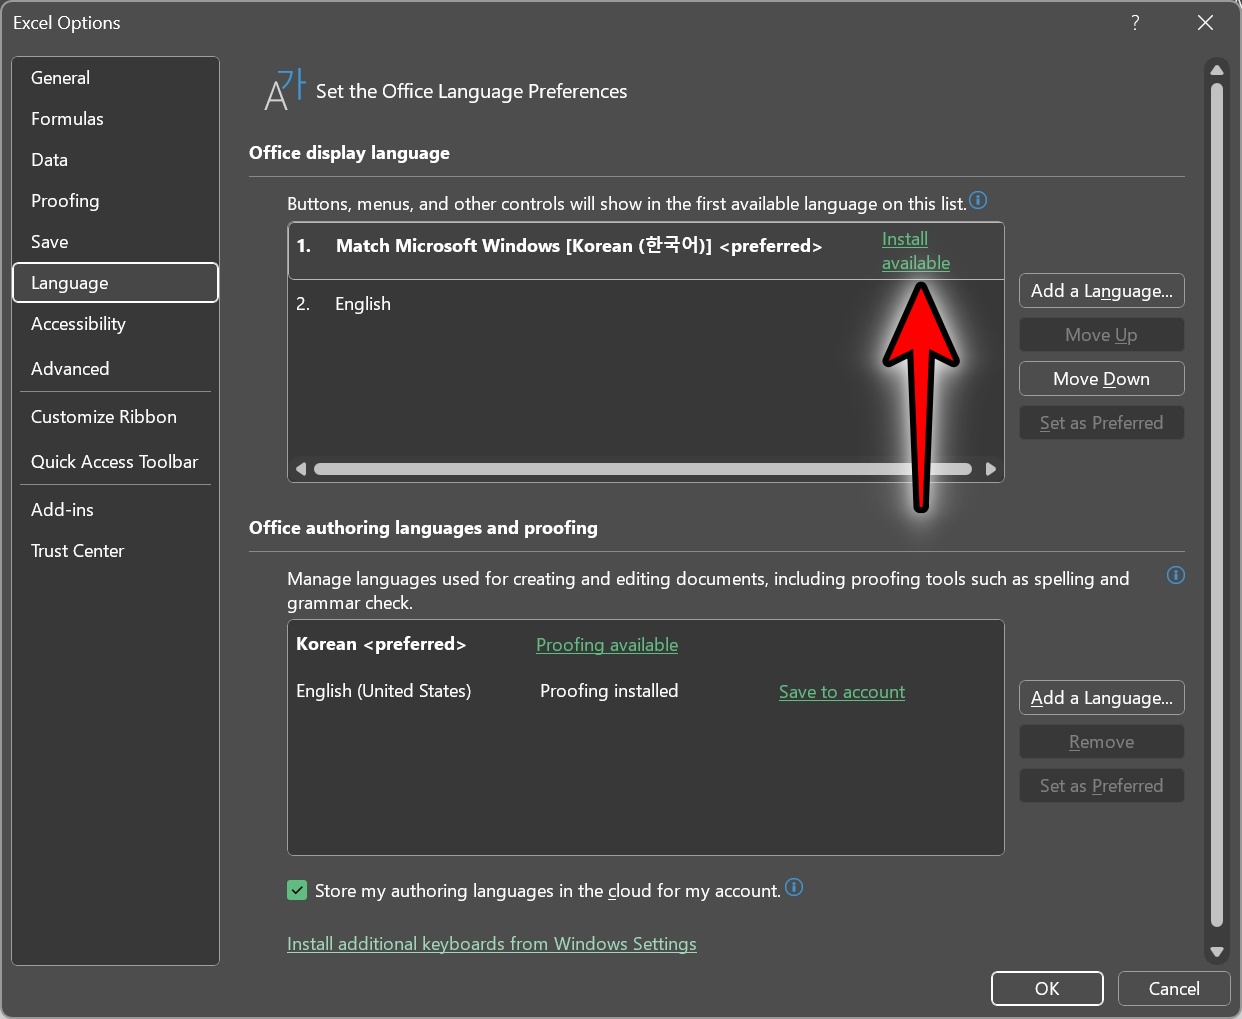Image resolution: width=1242 pixels, height=1019 pixels.
Task: Click the display language list horizontal scrollbar thumb
Action: click(x=643, y=469)
